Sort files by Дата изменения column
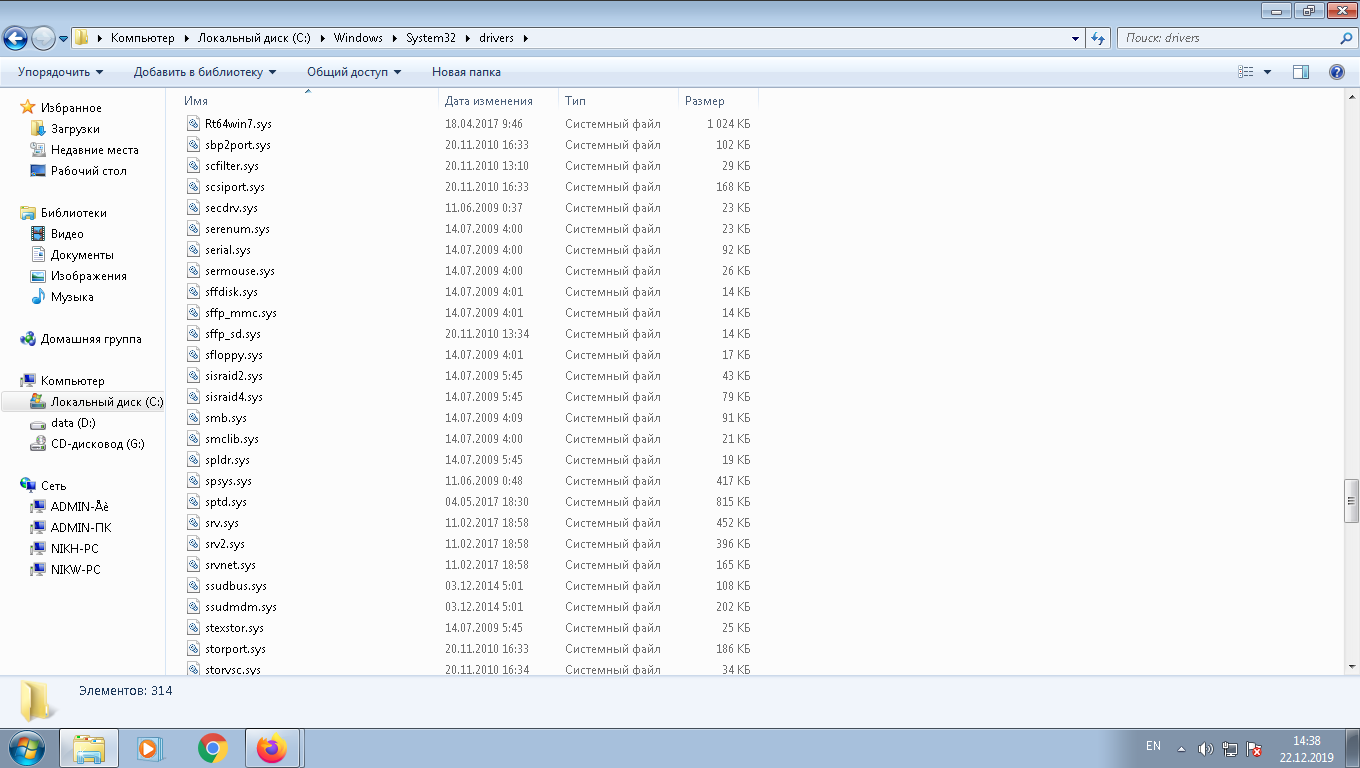 click(489, 101)
